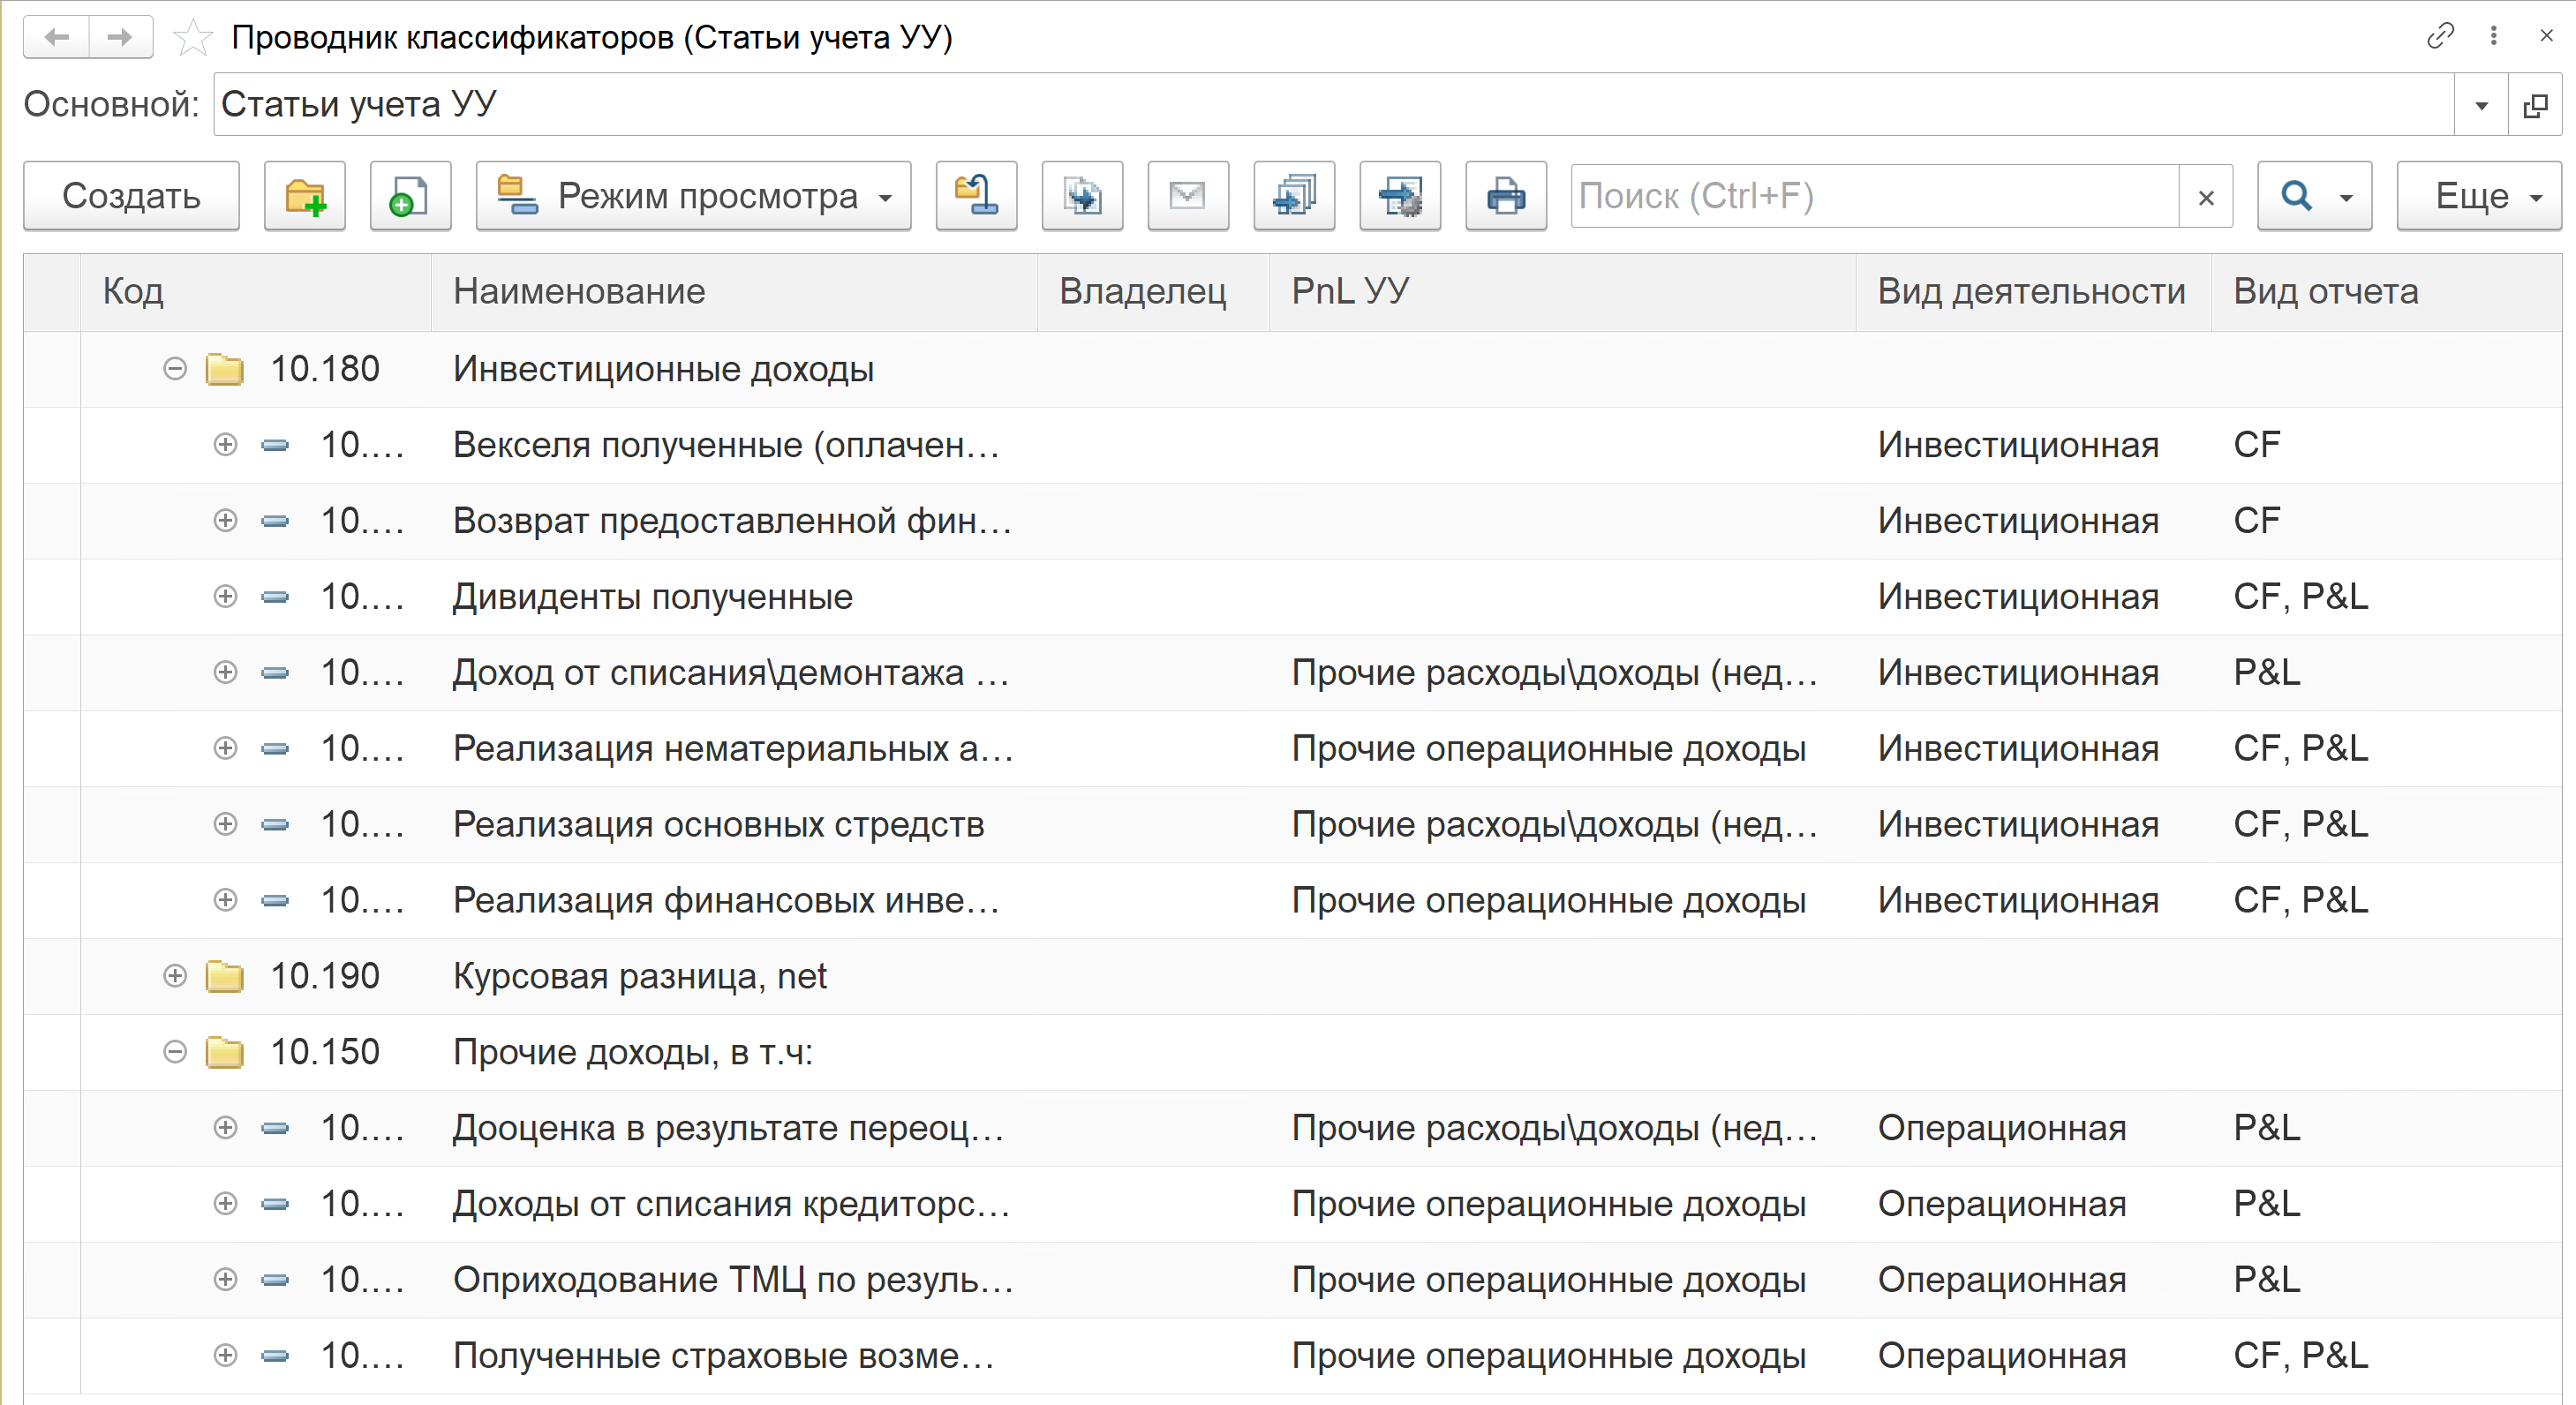Get link via chain icon

[2440, 36]
